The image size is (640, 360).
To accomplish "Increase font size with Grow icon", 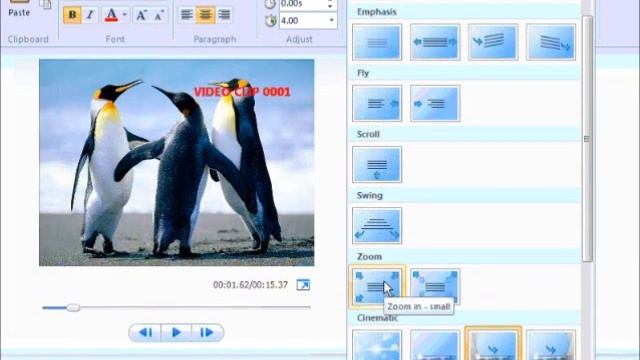I will [141, 15].
